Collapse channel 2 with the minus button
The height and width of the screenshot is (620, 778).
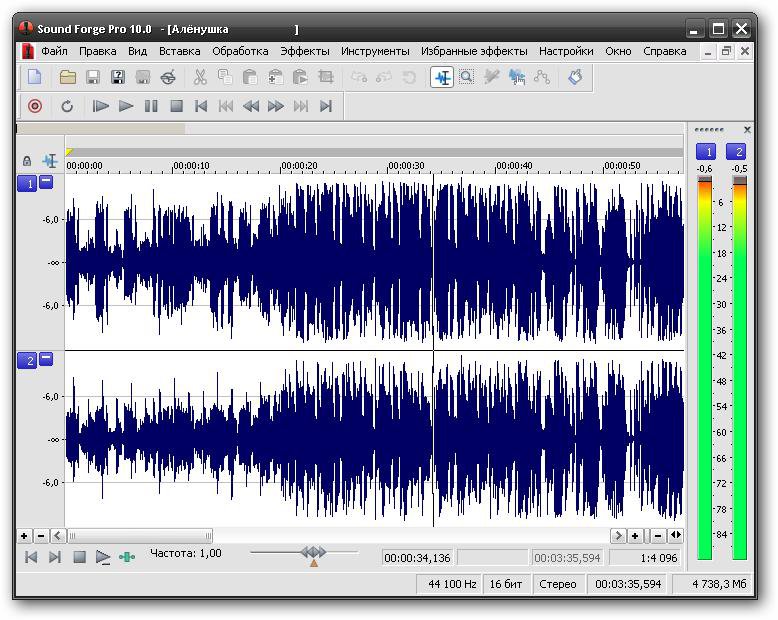(x=46, y=359)
